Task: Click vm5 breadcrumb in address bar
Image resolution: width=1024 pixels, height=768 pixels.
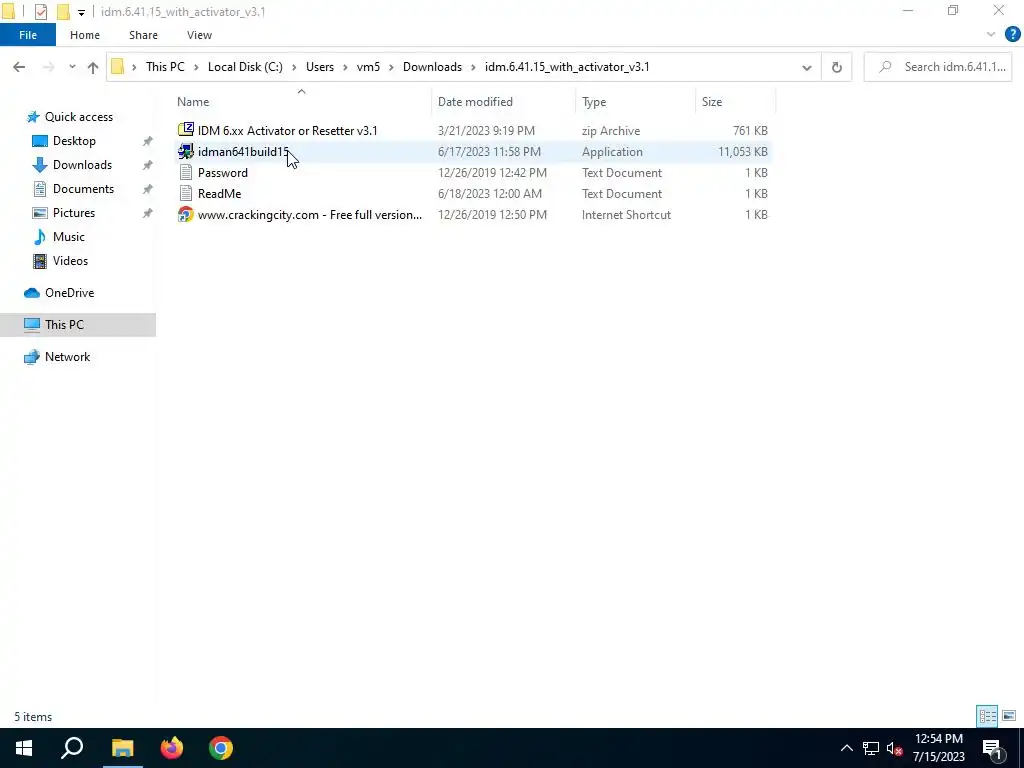Action: [x=368, y=67]
